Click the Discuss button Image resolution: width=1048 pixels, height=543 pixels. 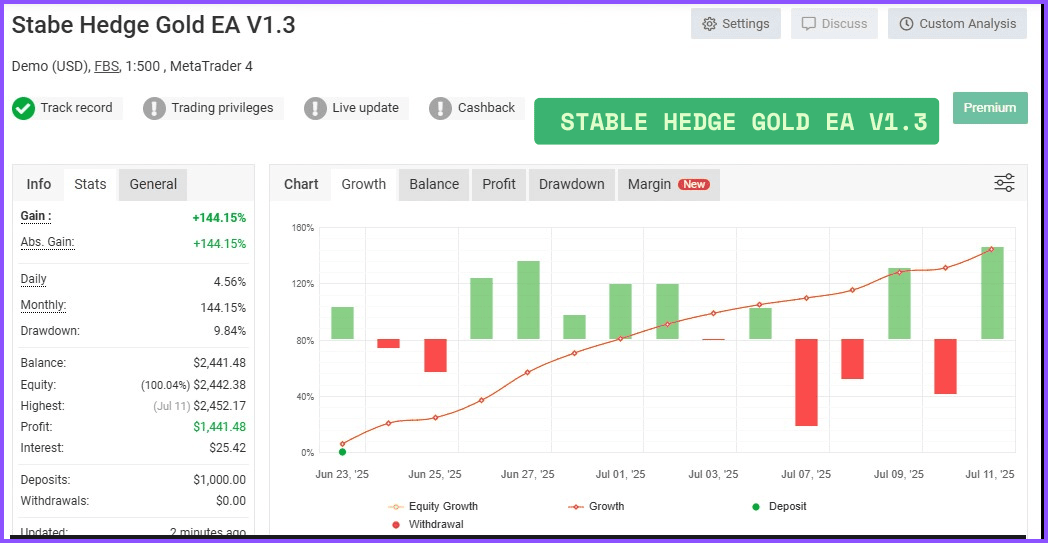pyautogui.click(x=834, y=24)
